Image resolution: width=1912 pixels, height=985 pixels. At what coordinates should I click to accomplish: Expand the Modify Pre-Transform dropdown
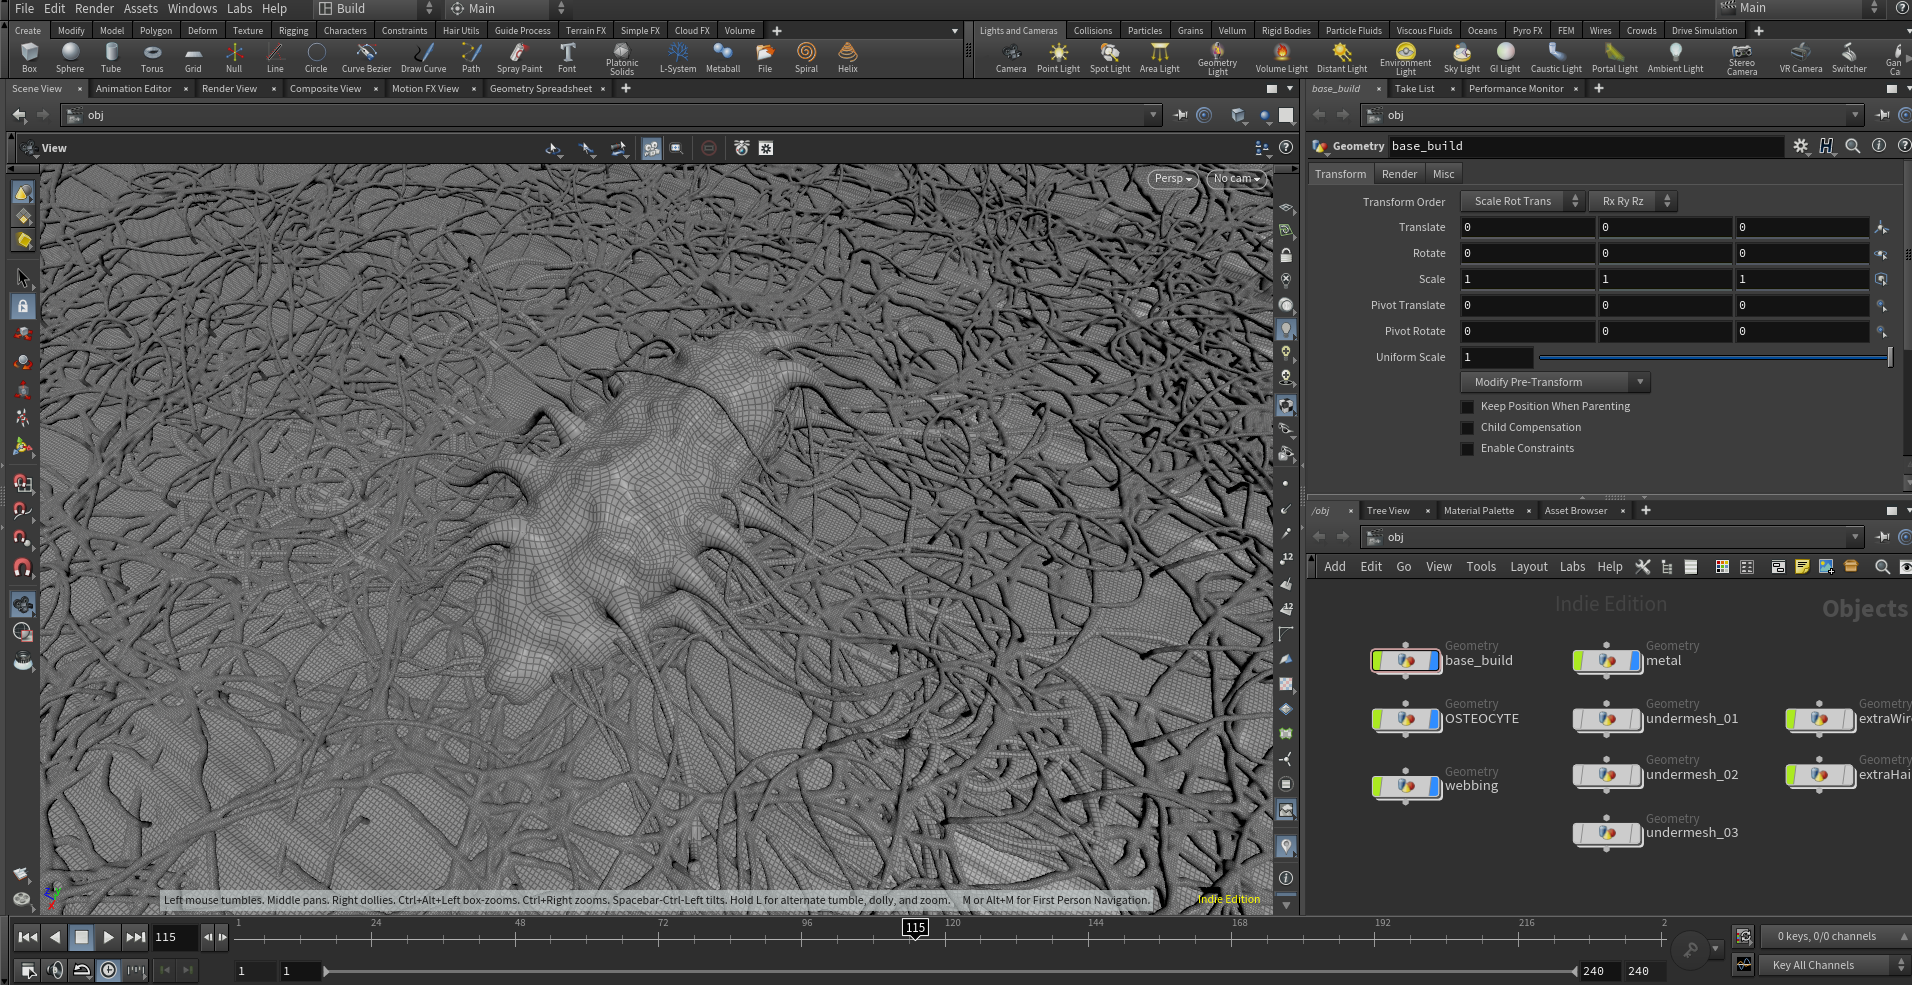pyautogui.click(x=1555, y=382)
